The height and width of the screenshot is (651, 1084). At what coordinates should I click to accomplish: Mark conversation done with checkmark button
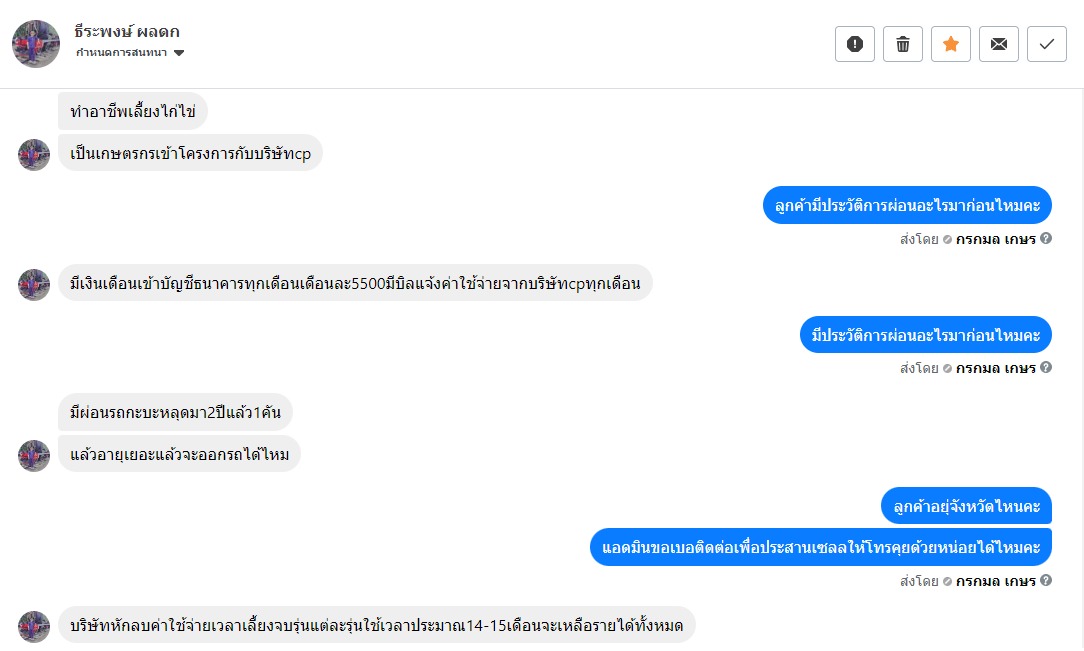point(1047,44)
